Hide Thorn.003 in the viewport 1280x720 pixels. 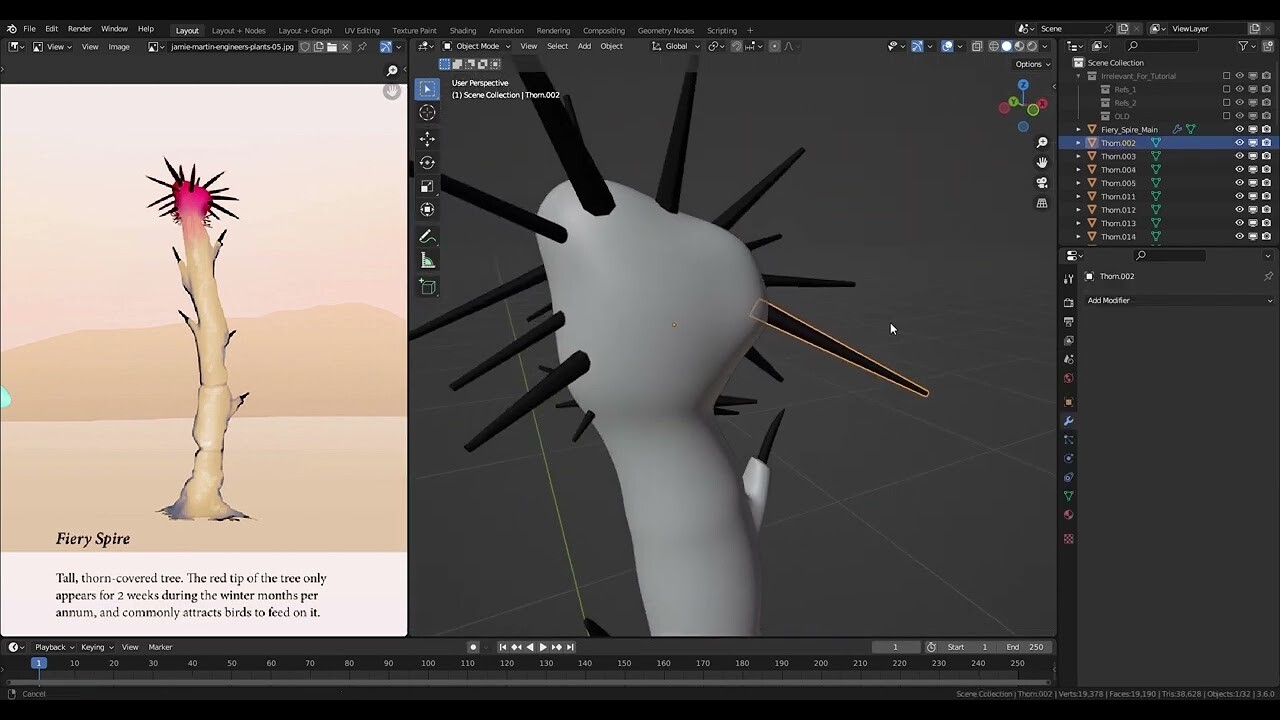tap(1239, 156)
